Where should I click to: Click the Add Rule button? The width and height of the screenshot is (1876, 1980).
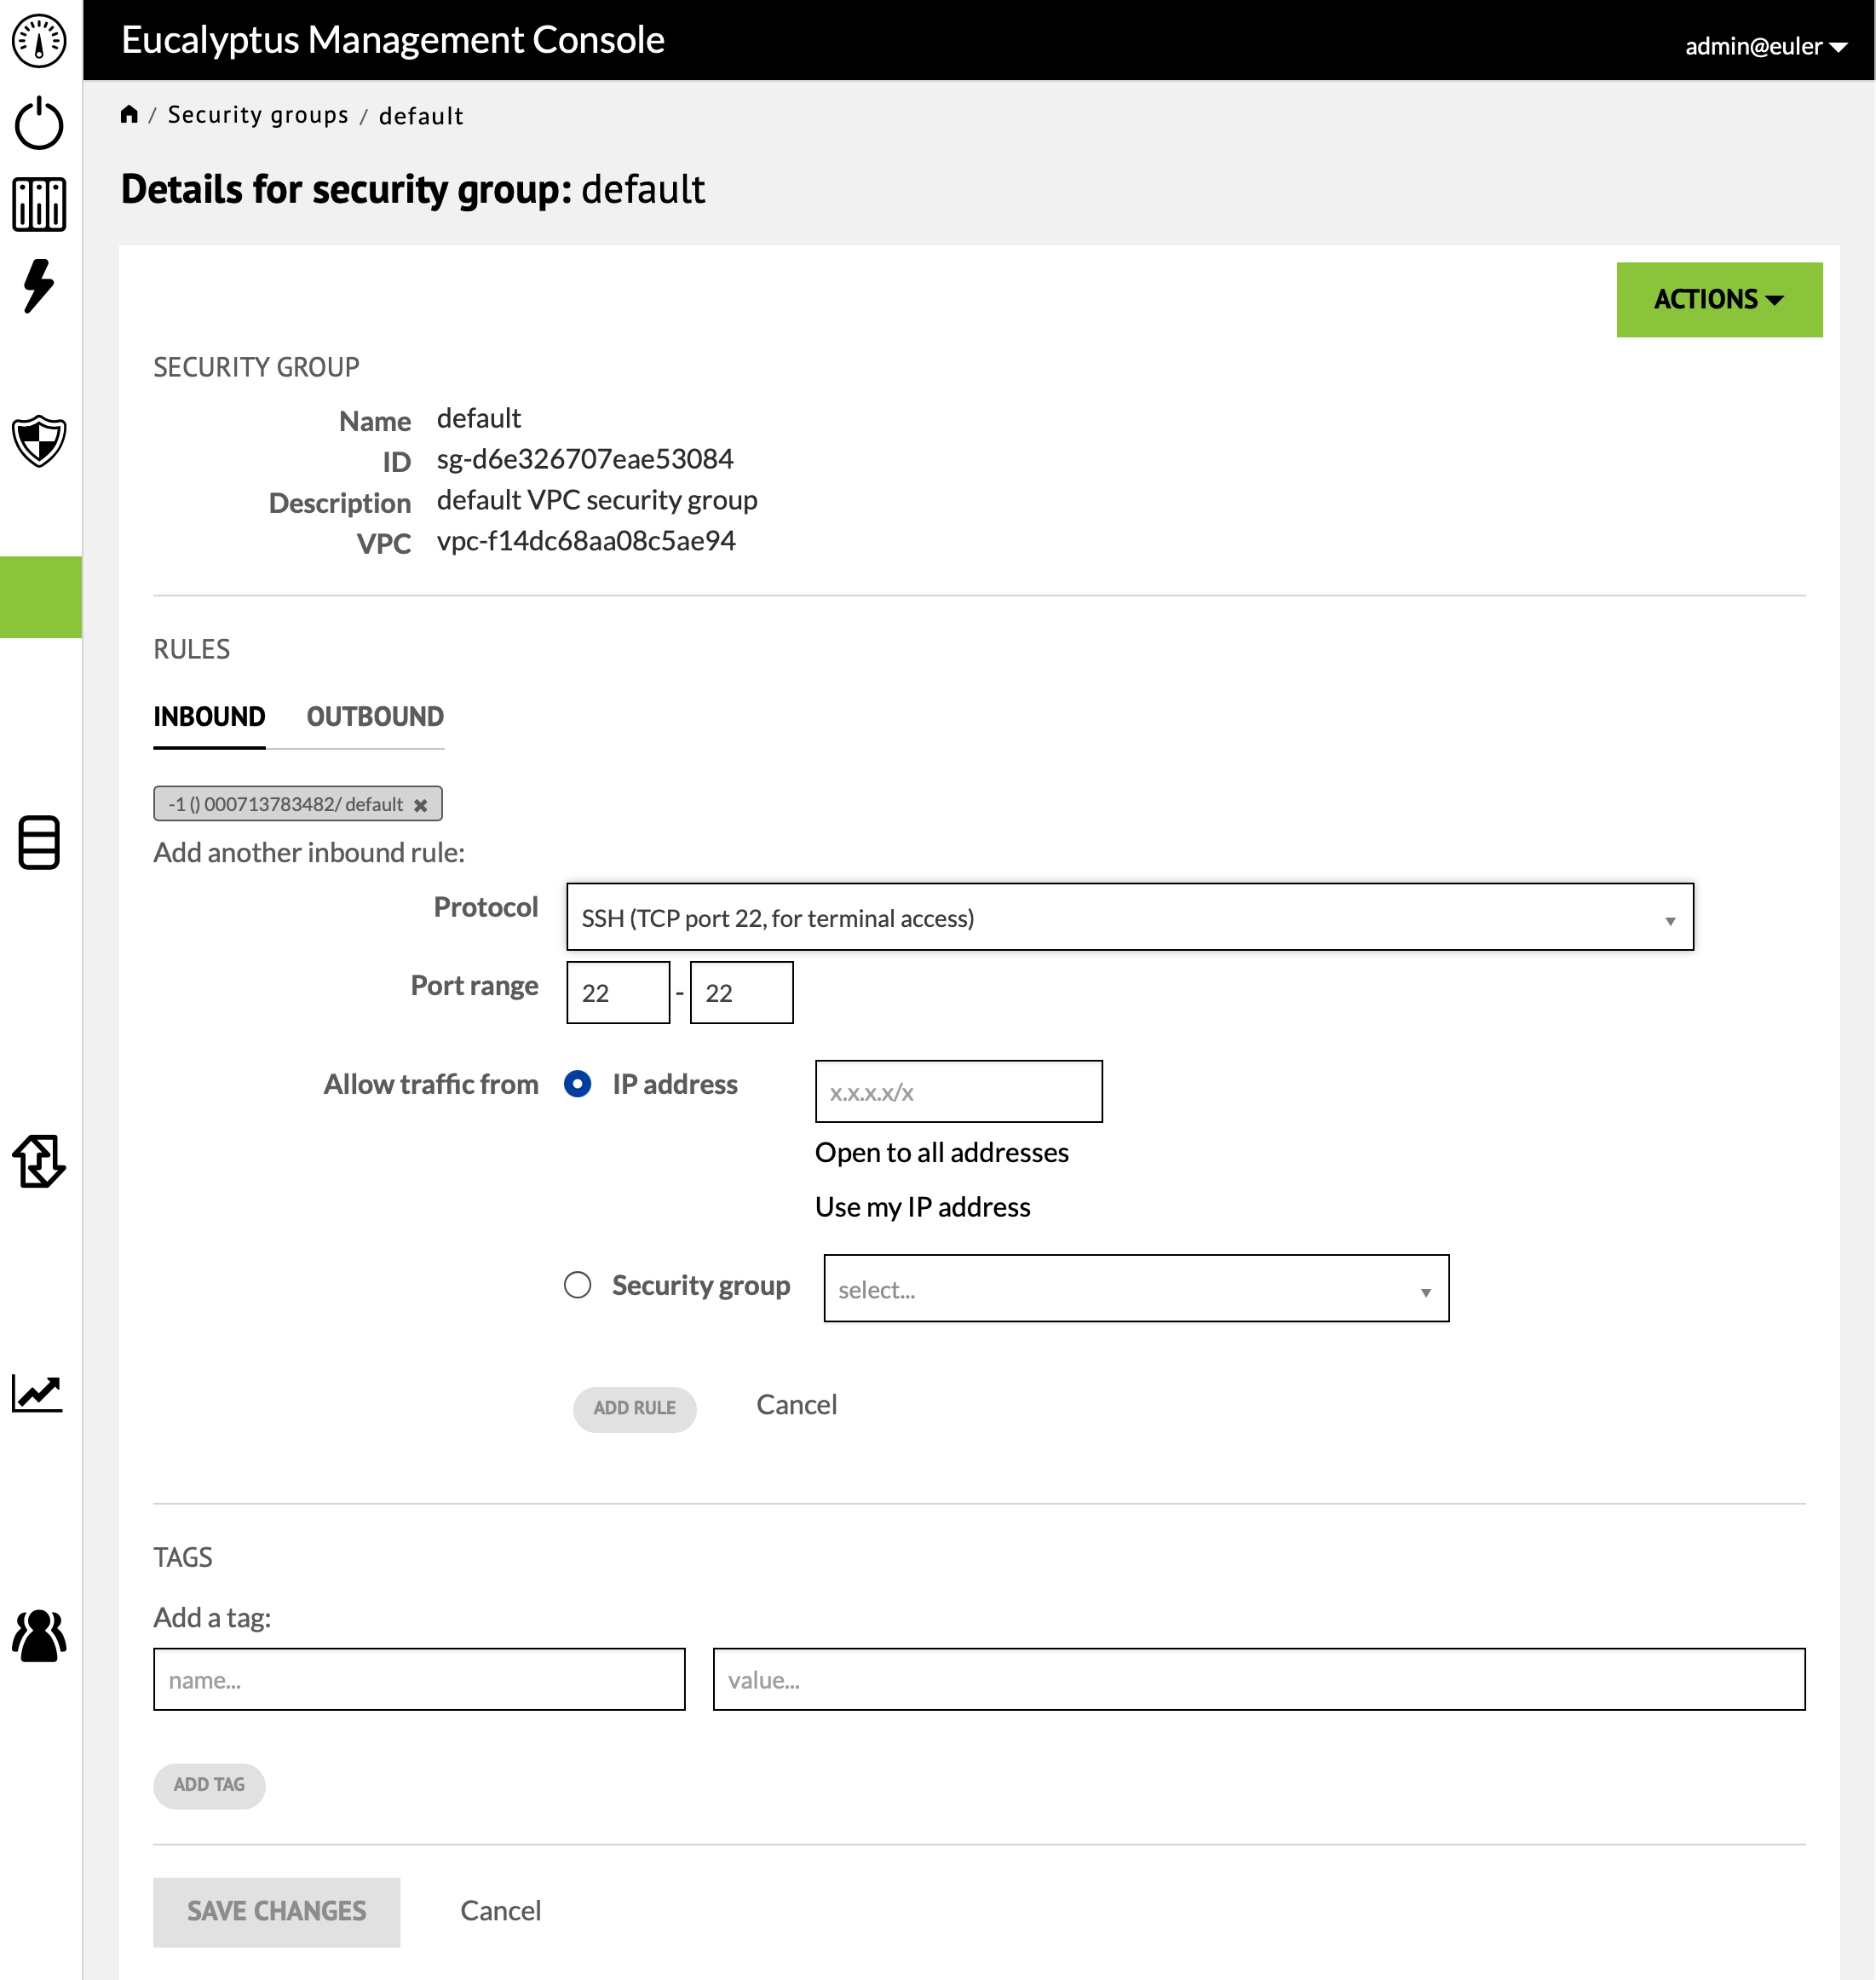click(635, 1409)
